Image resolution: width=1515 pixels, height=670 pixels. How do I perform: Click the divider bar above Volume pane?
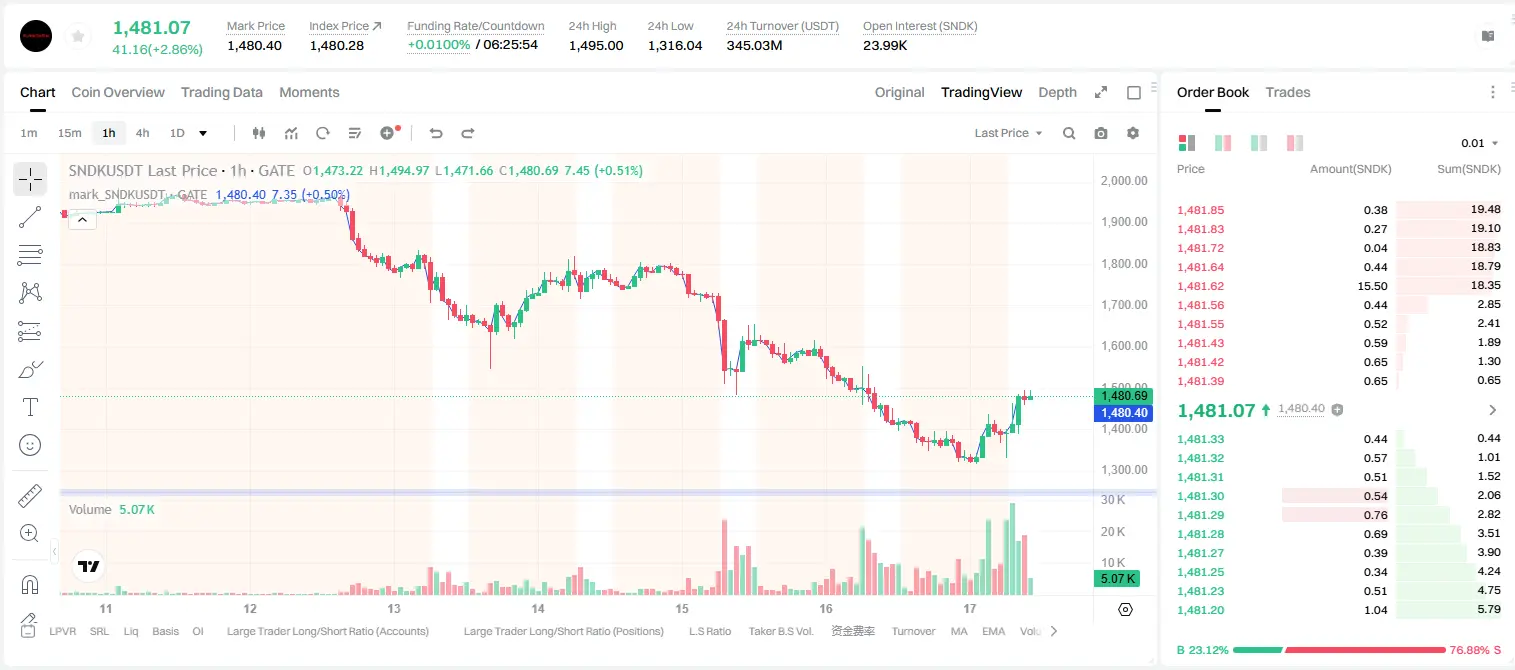tap(608, 492)
